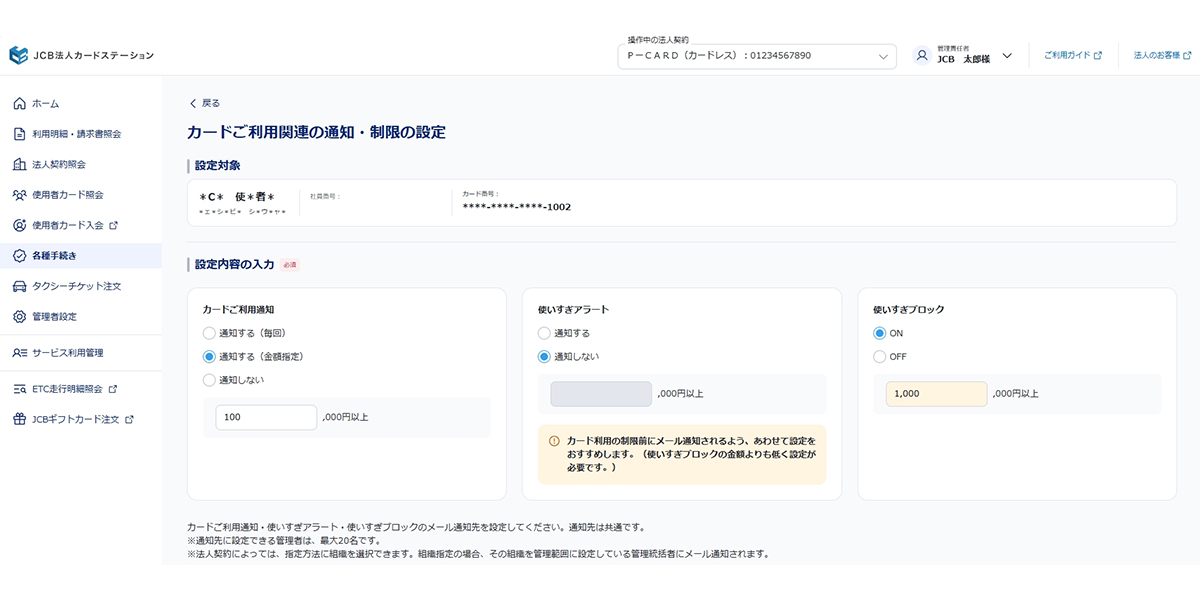Click the 法人契約照会 building icon
Viewport: 1200px width, 600px height.
click(19, 164)
